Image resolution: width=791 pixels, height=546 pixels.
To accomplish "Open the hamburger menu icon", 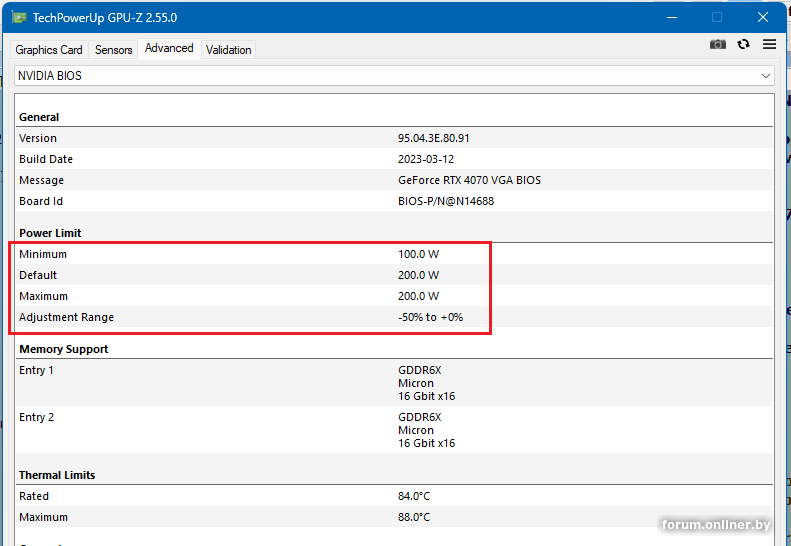I will point(769,44).
